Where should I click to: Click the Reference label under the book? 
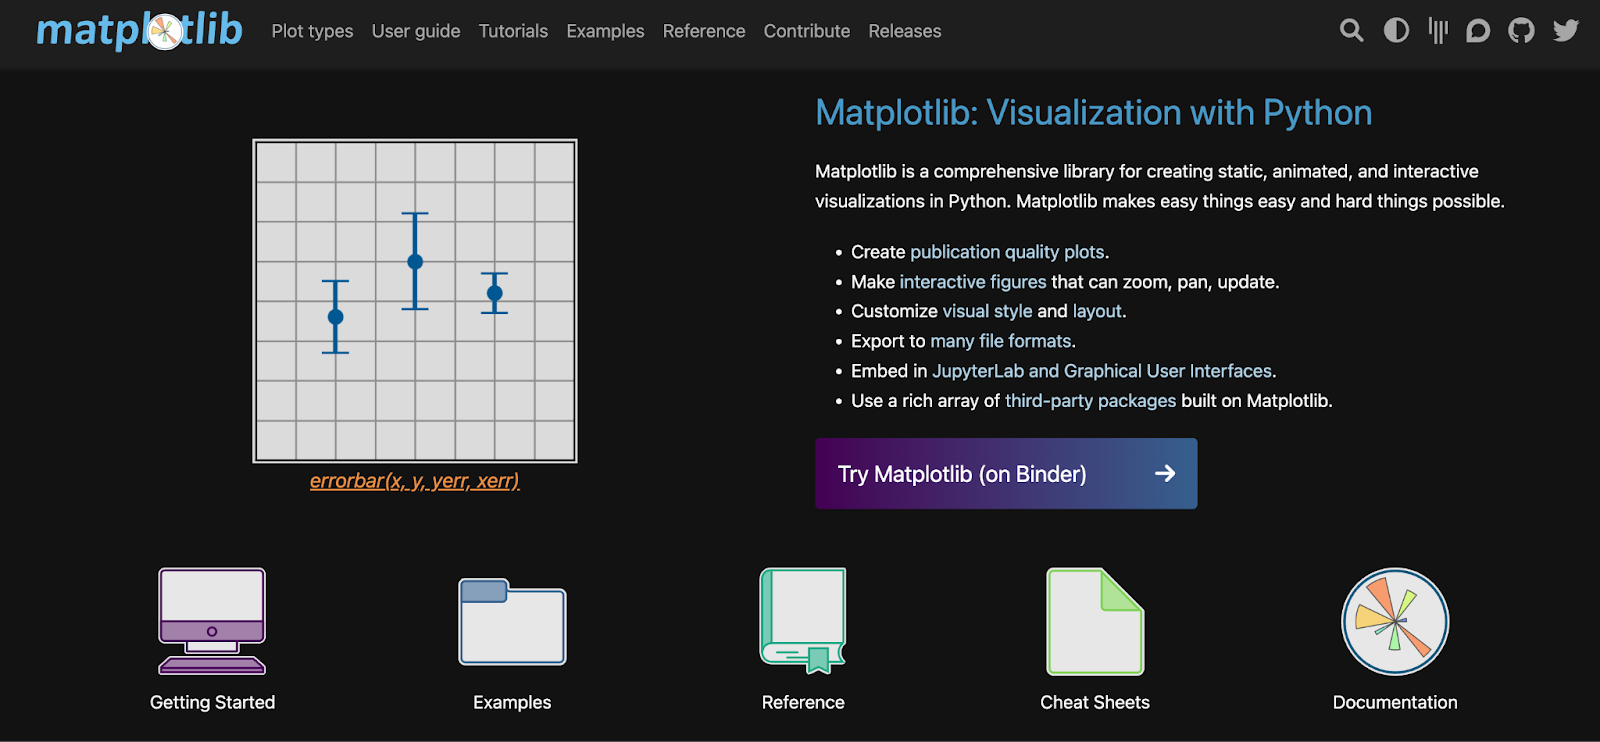point(803,702)
